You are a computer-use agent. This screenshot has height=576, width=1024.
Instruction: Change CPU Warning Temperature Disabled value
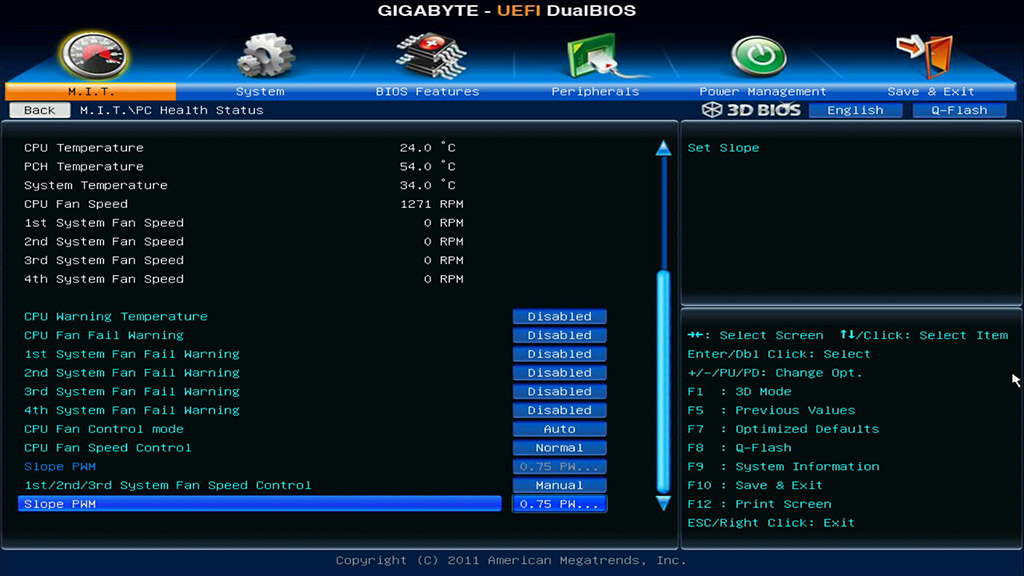(x=560, y=316)
